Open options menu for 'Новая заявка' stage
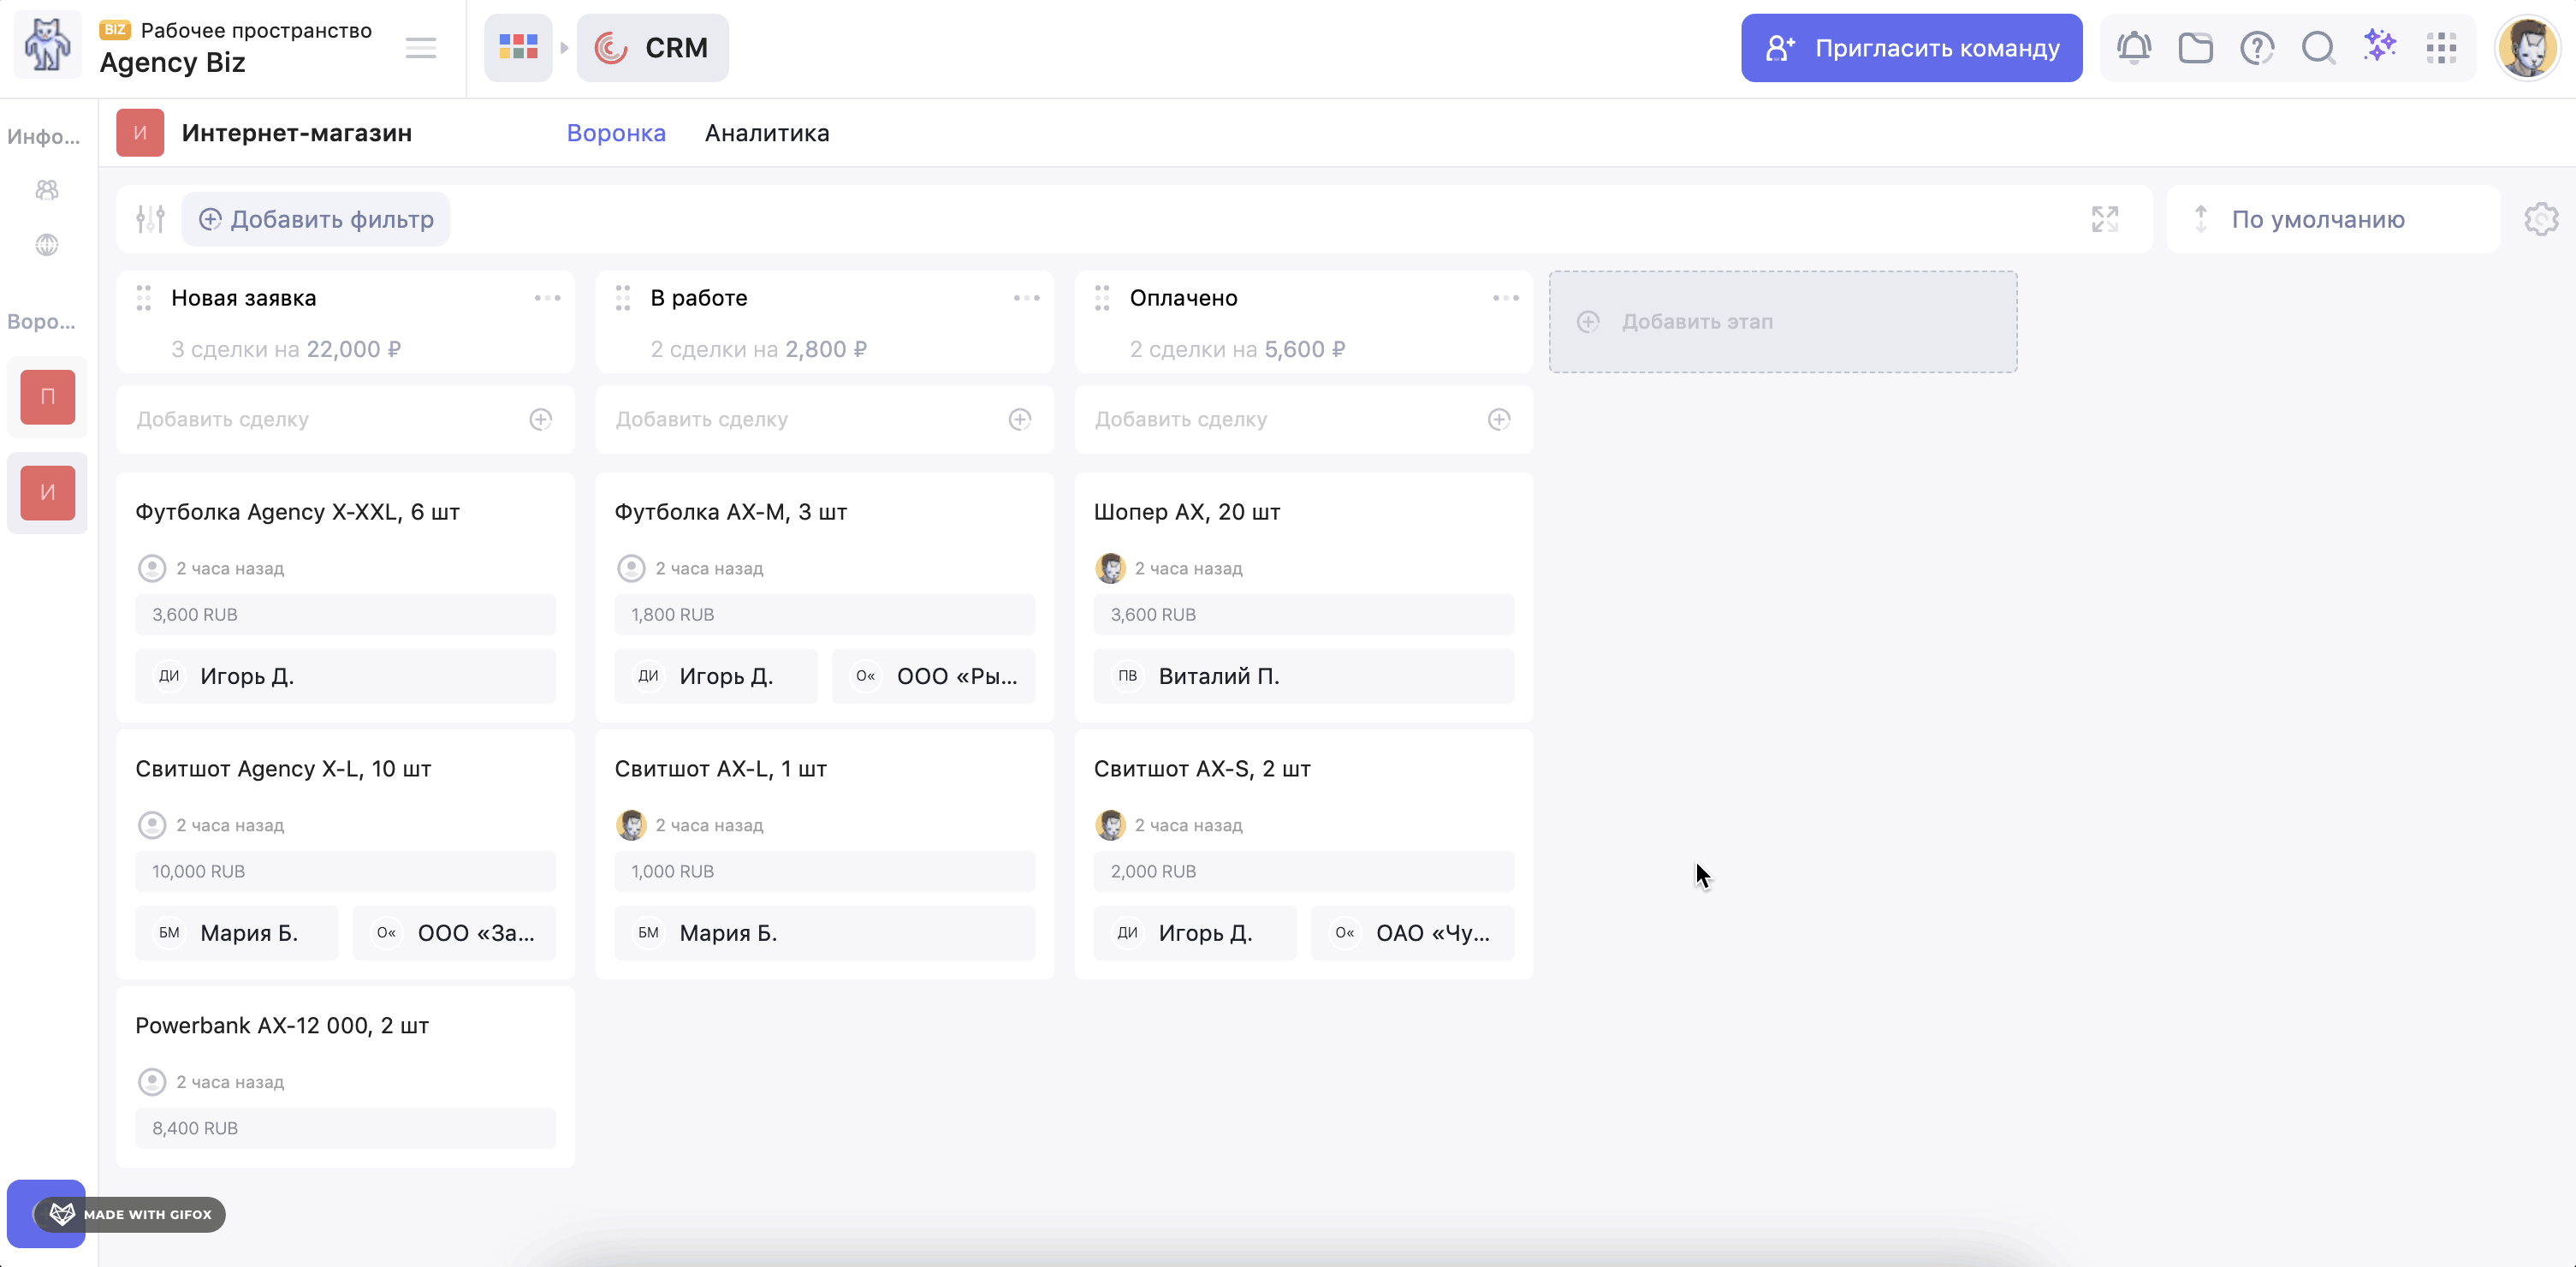The height and width of the screenshot is (1267, 2576). pos(547,298)
